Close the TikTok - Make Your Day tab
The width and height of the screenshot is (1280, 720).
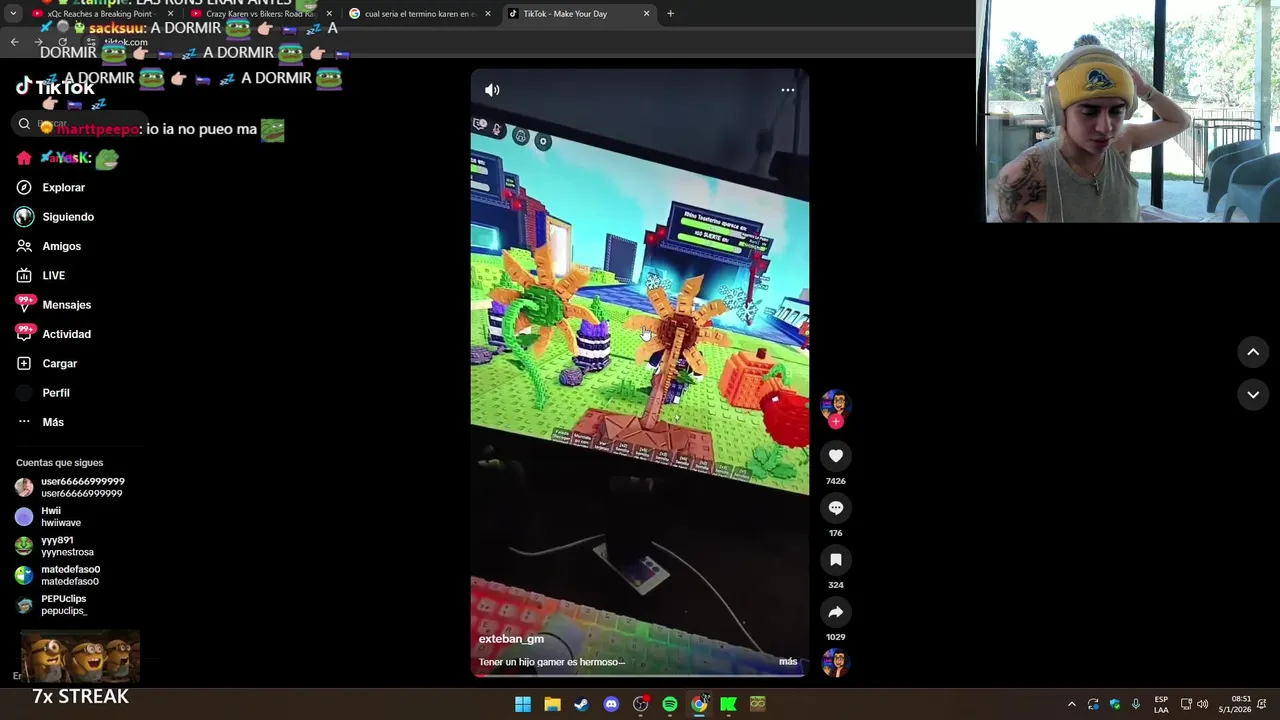[x=646, y=14]
